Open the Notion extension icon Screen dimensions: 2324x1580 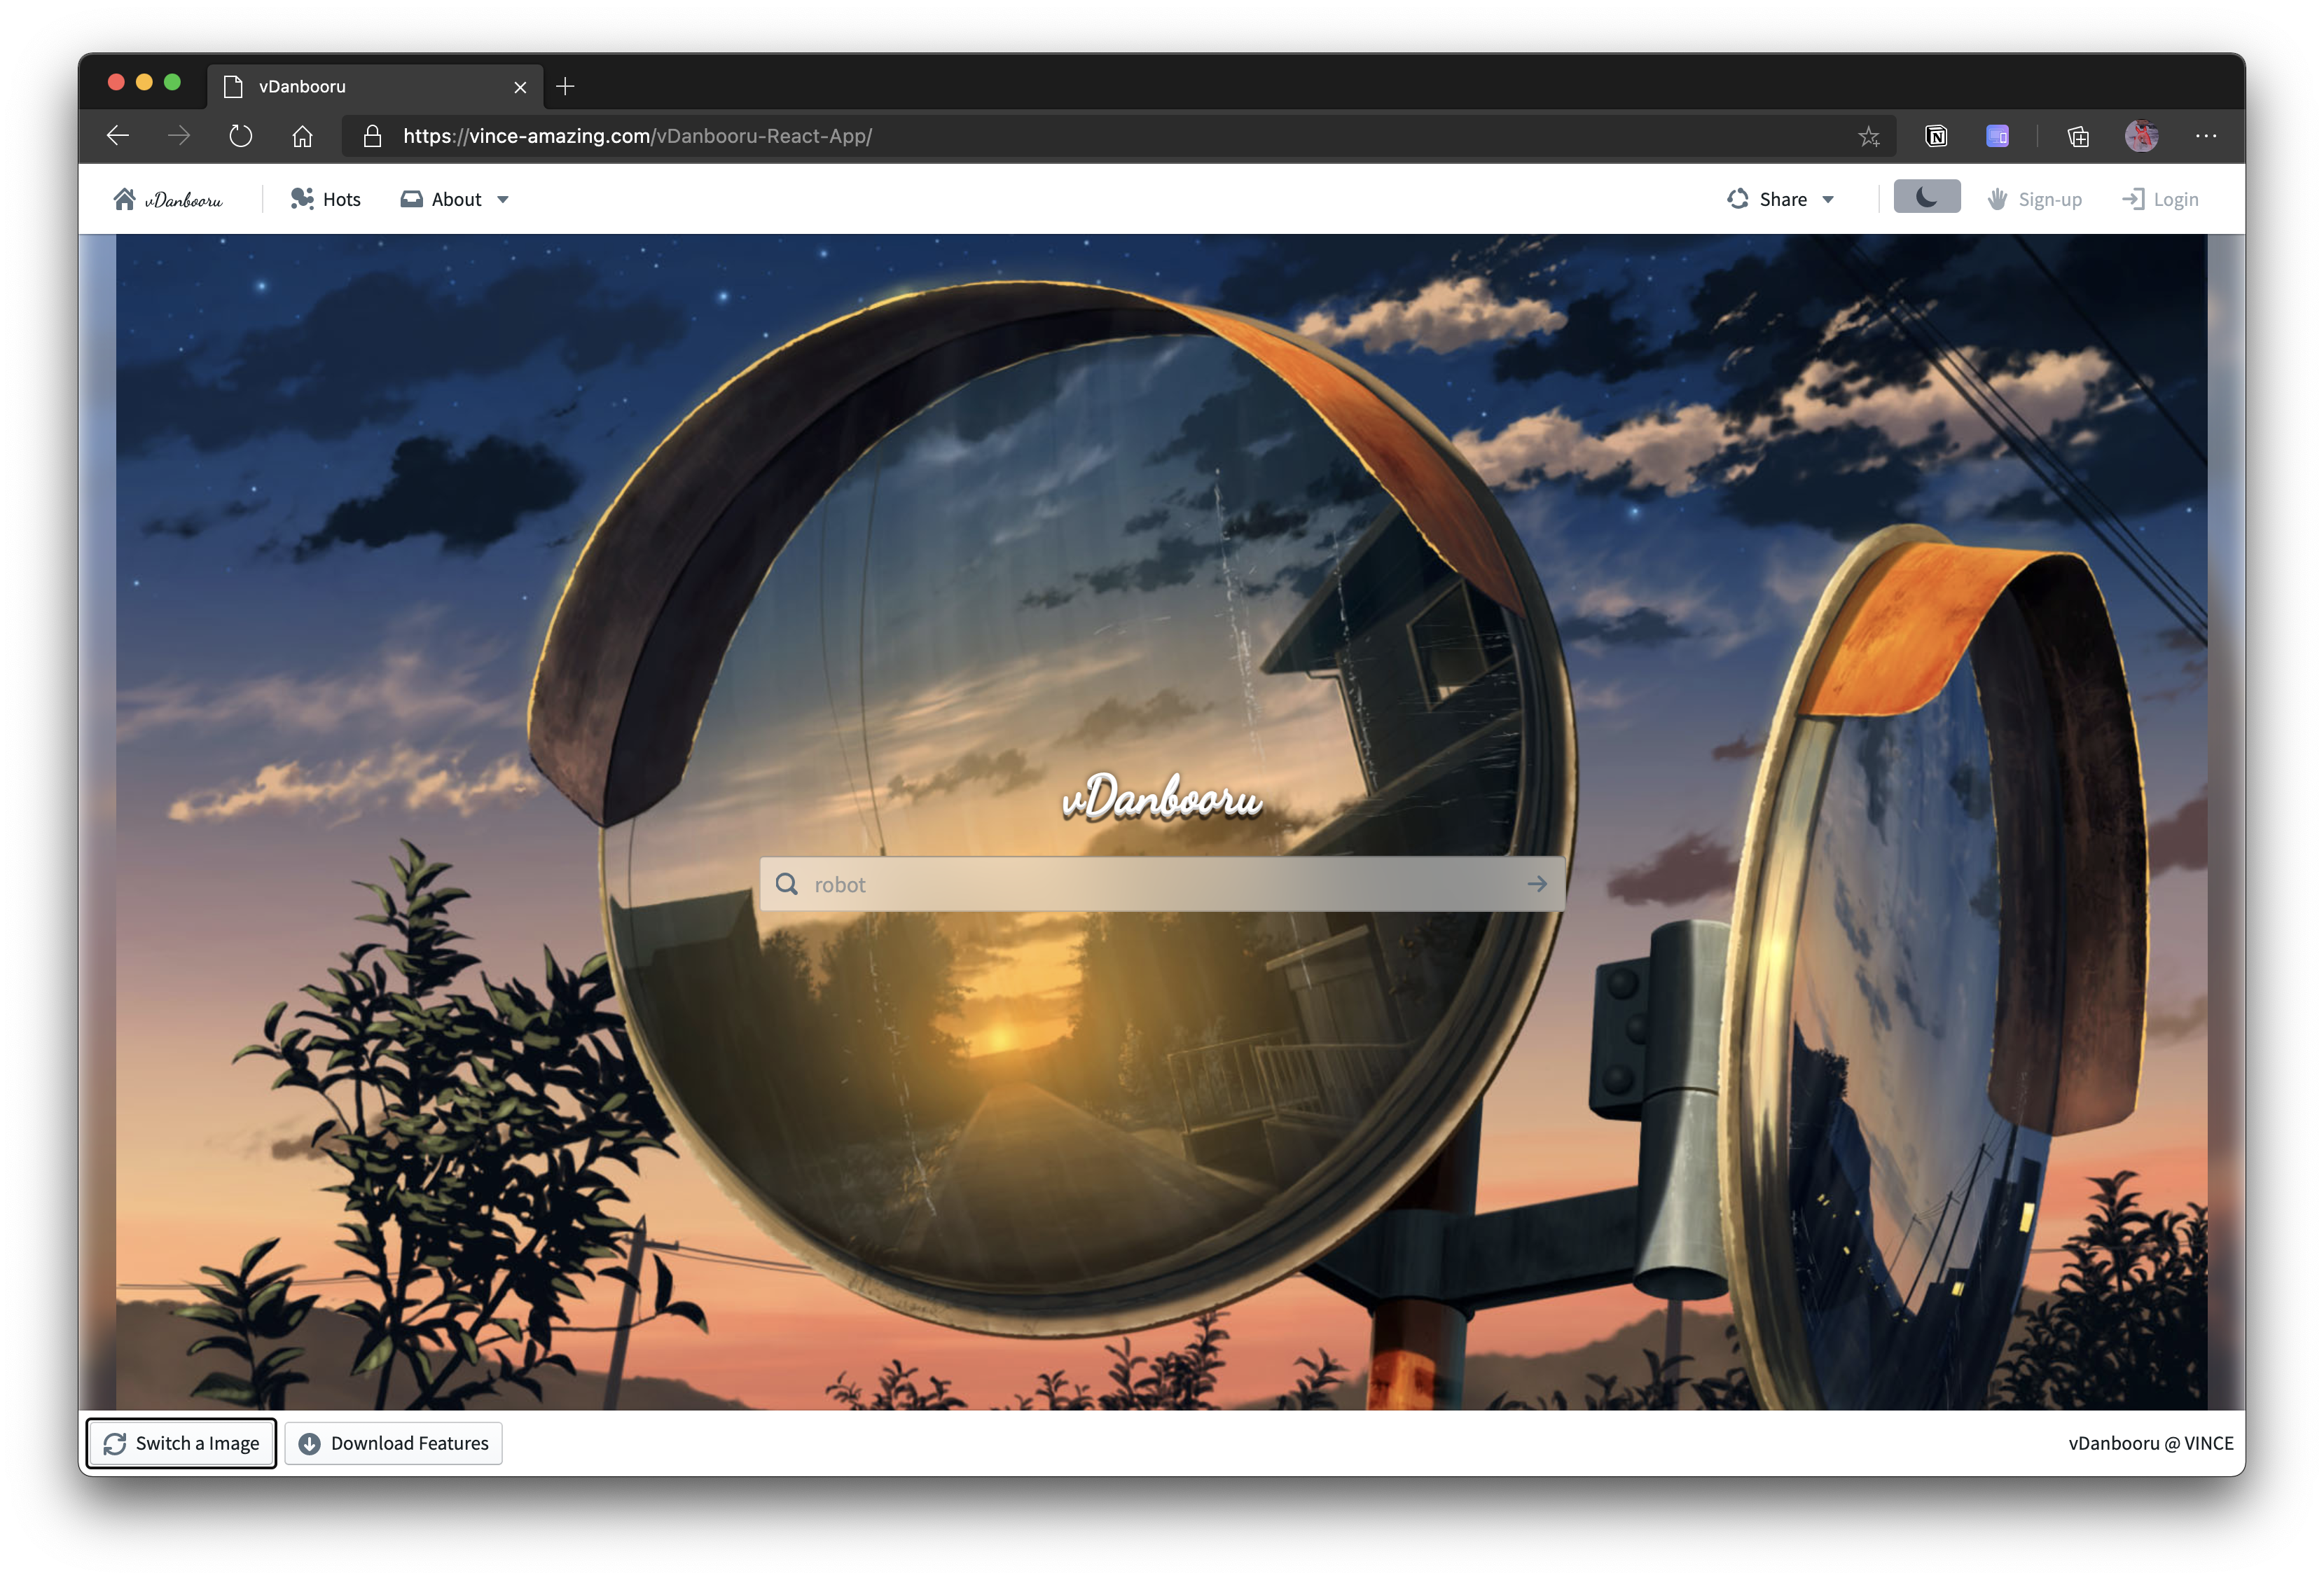coord(1936,136)
